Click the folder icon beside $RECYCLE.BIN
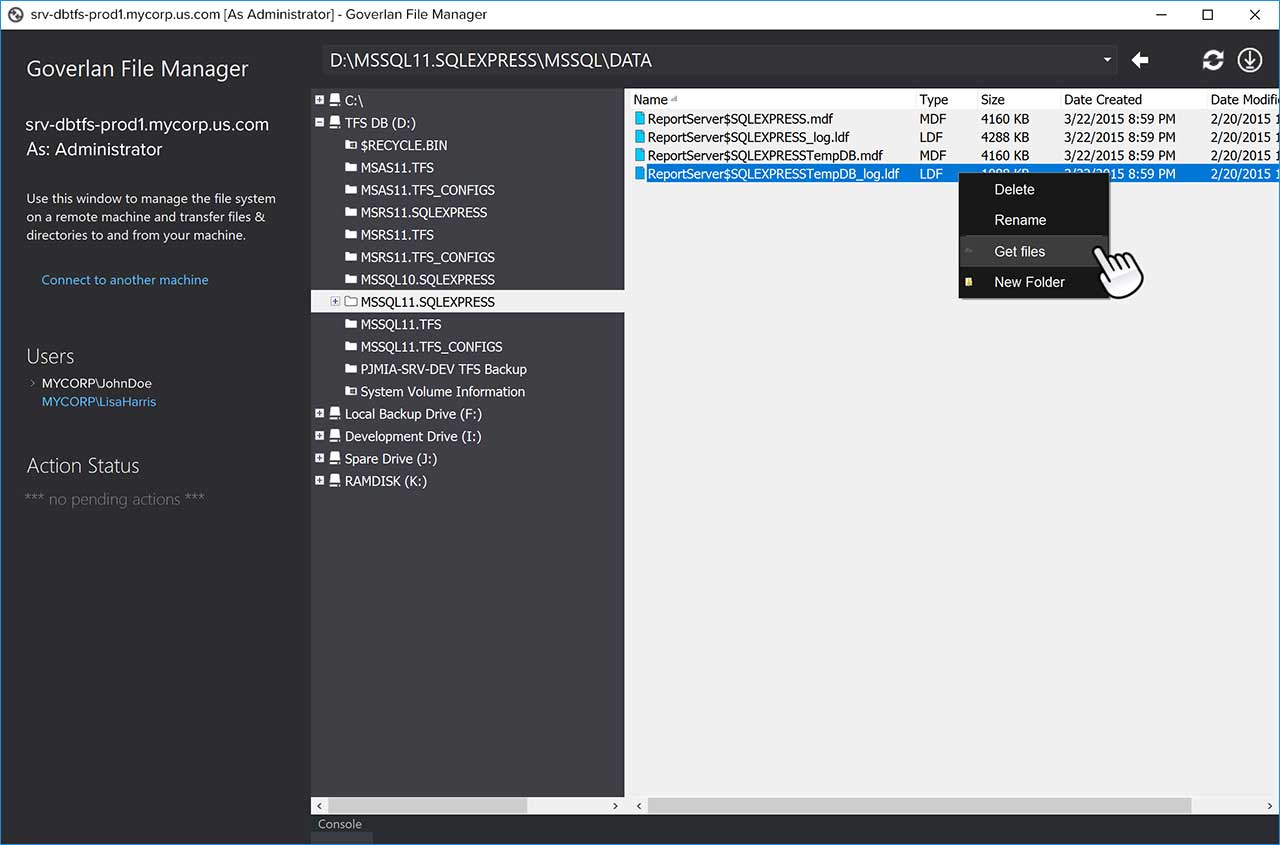This screenshot has width=1280, height=845. (351, 145)
